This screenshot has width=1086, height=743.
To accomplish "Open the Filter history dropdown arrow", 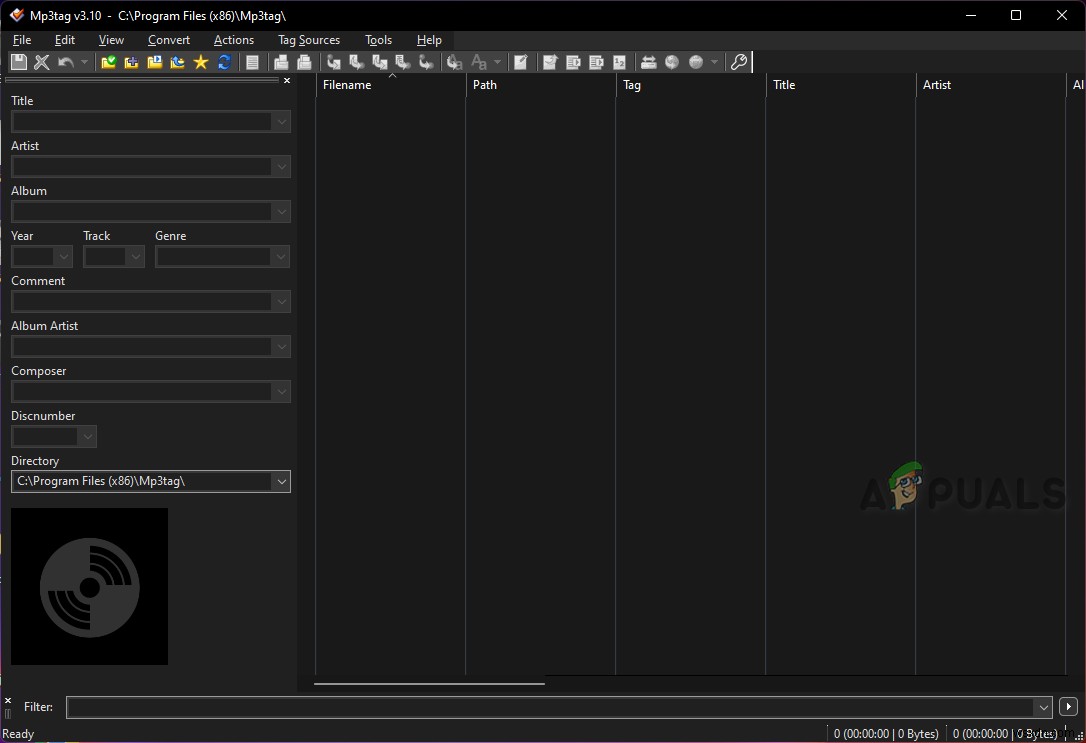I will click(x=1044, y=707).
